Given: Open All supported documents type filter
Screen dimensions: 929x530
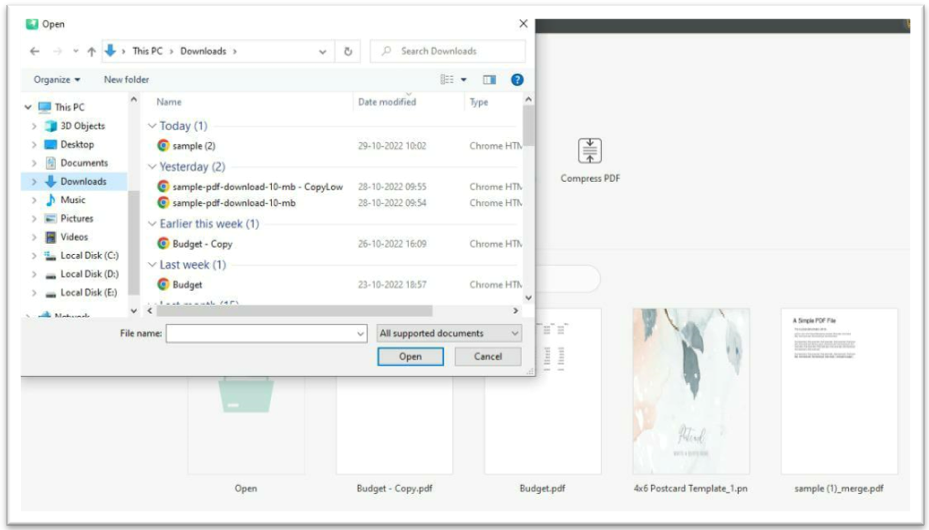Looking at the screenshot, I should click(x=449, y=333).
